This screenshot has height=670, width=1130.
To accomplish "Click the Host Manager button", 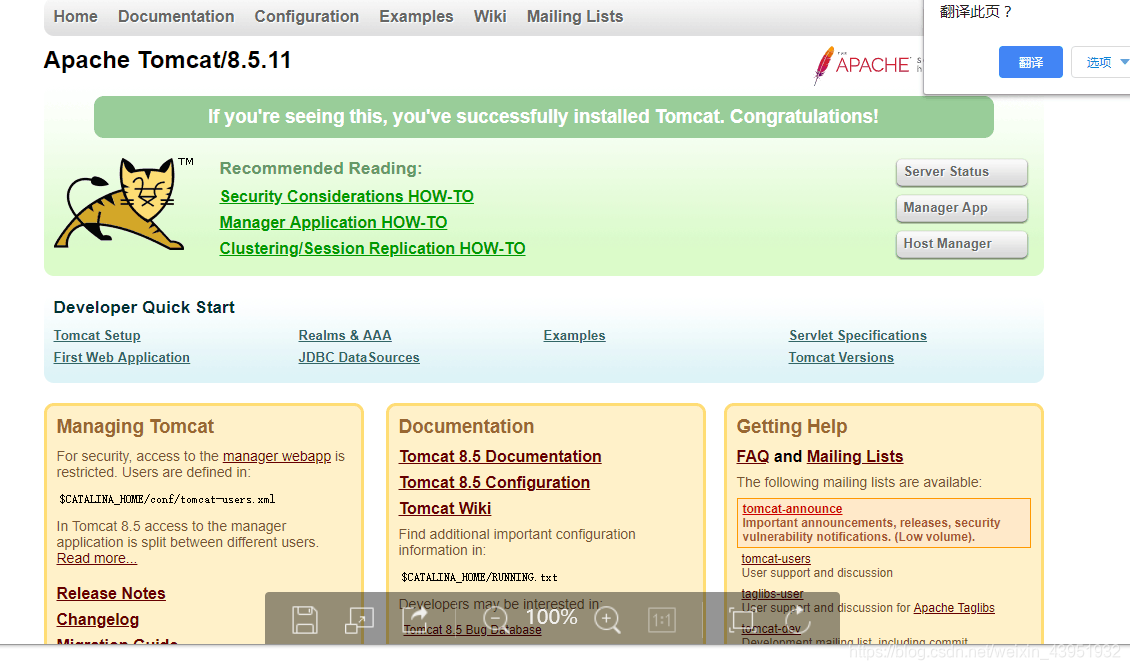I will tap(961, 244).
